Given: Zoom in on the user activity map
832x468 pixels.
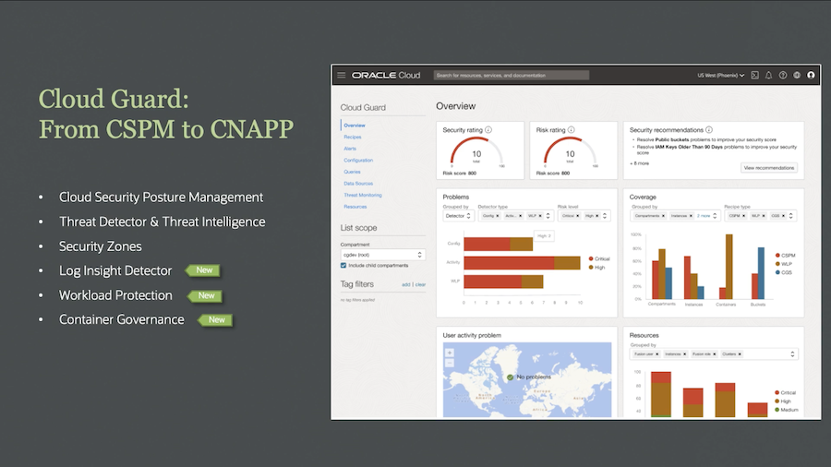Looking at the screenshot, I should click(x=449, y=353).
